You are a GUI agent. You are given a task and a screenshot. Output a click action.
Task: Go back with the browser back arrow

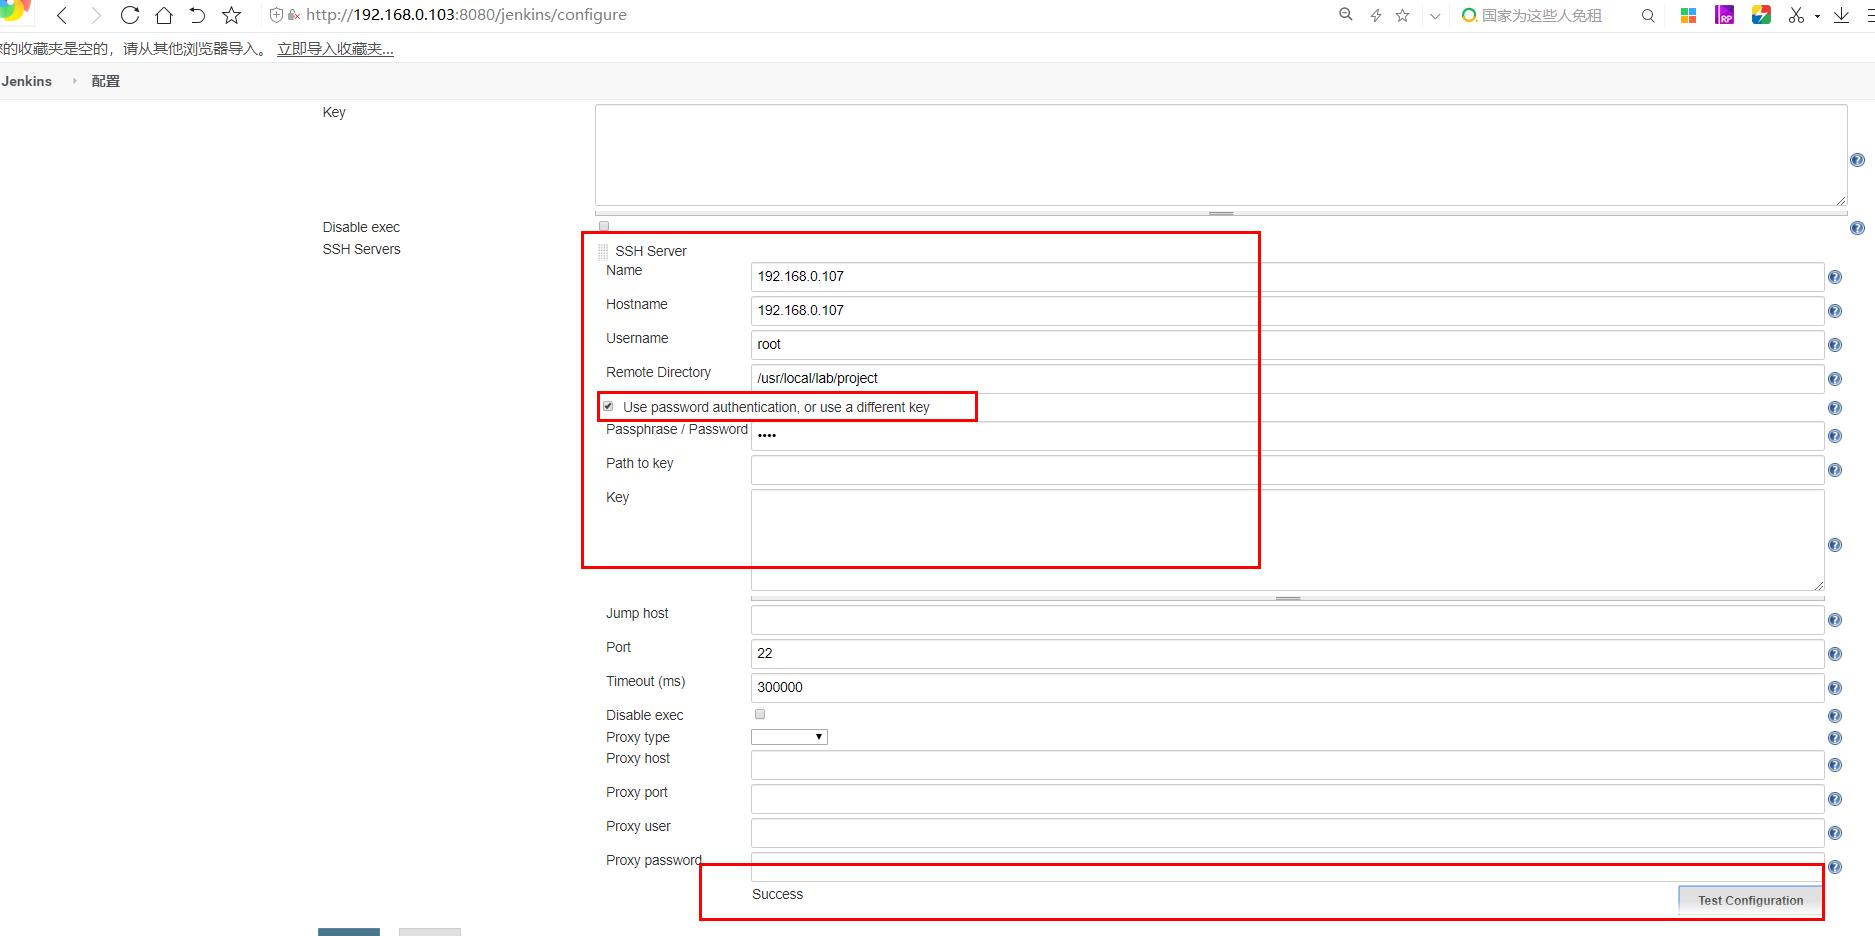[x=62, y=15]
